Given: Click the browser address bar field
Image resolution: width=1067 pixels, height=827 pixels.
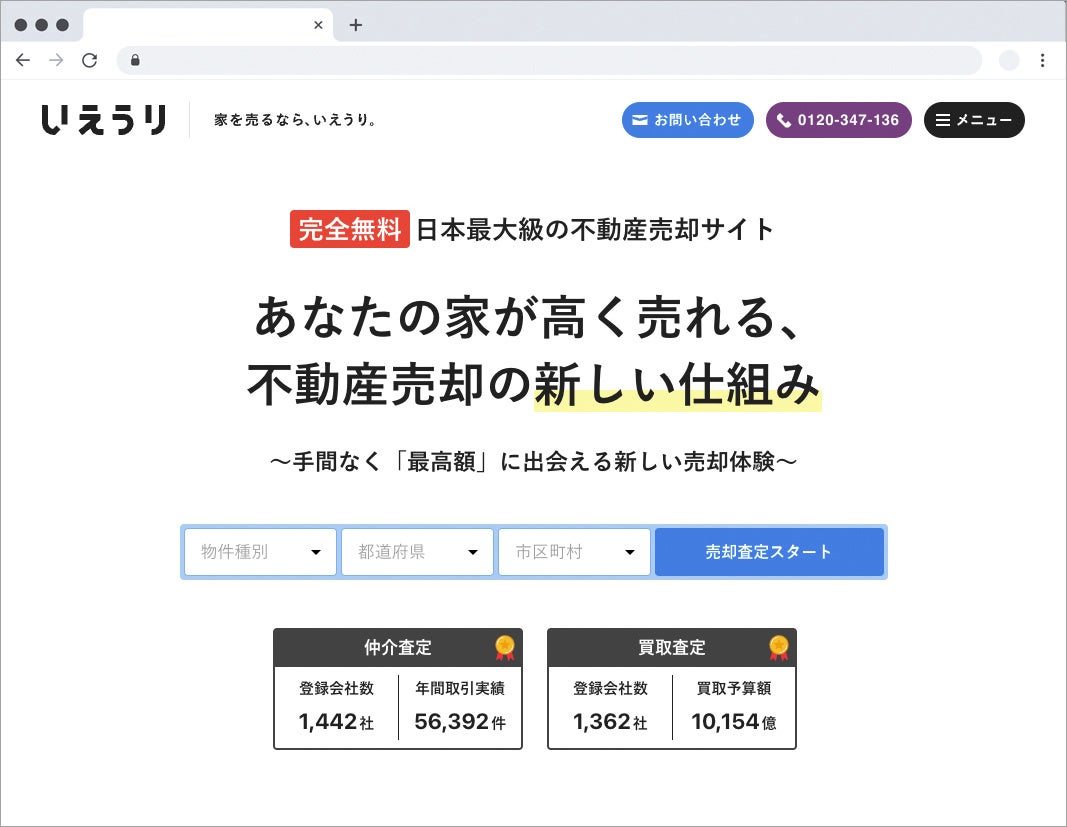Looking at the screenshot, I should pyautogui.click(x=549, y=60).
